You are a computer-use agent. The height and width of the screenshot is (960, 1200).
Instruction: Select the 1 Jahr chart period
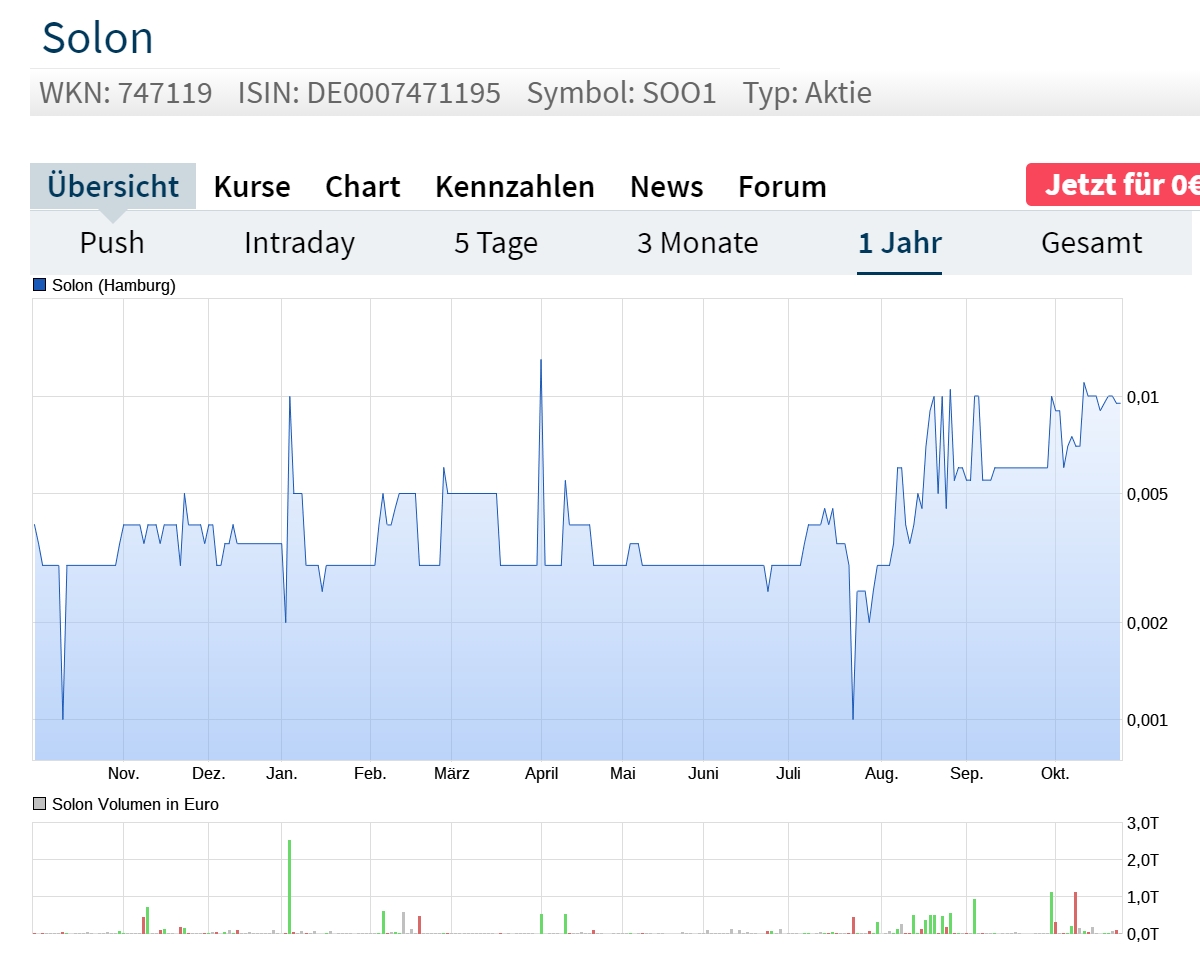[900, 243]
